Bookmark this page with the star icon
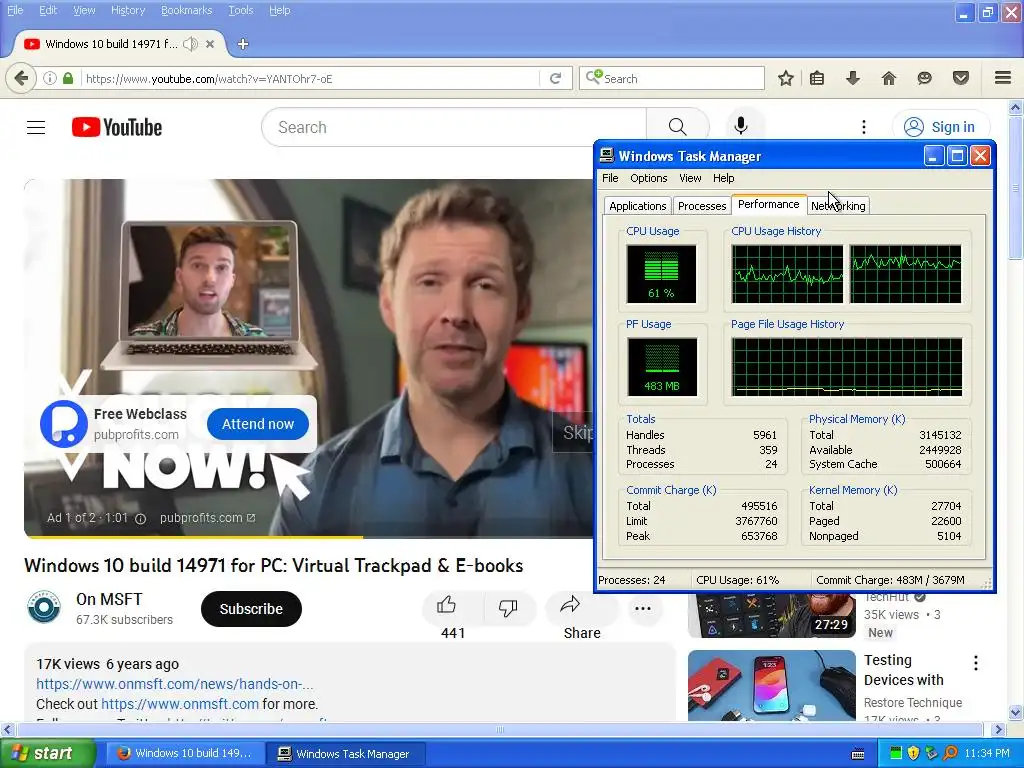The width and height of the screenshot is (1024, 768). point(786,78)
